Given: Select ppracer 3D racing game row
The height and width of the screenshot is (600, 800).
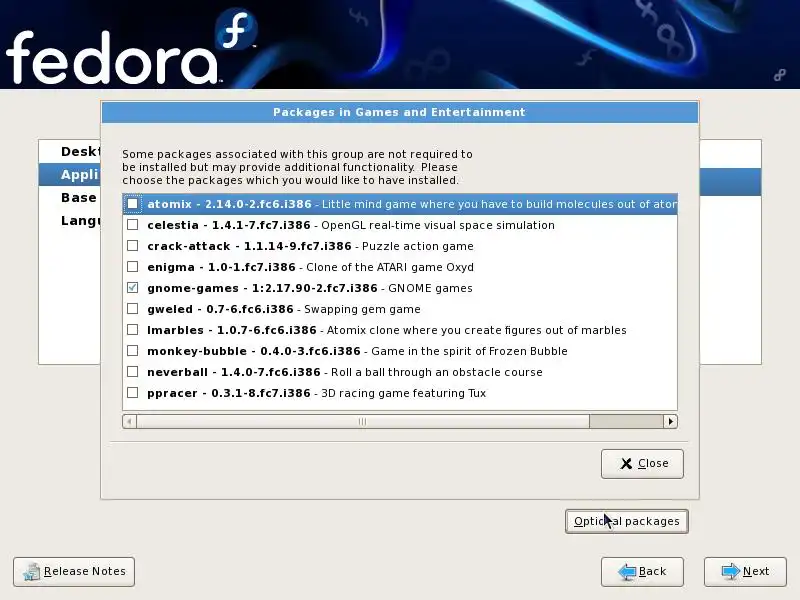Looking at the screenshot, I should pyautogui.click(x=400, y=392).
